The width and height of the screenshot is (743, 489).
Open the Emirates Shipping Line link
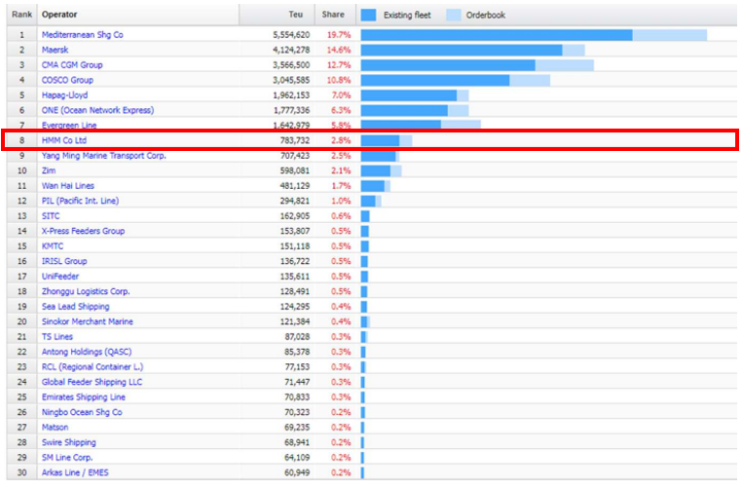tap(83, 397)
